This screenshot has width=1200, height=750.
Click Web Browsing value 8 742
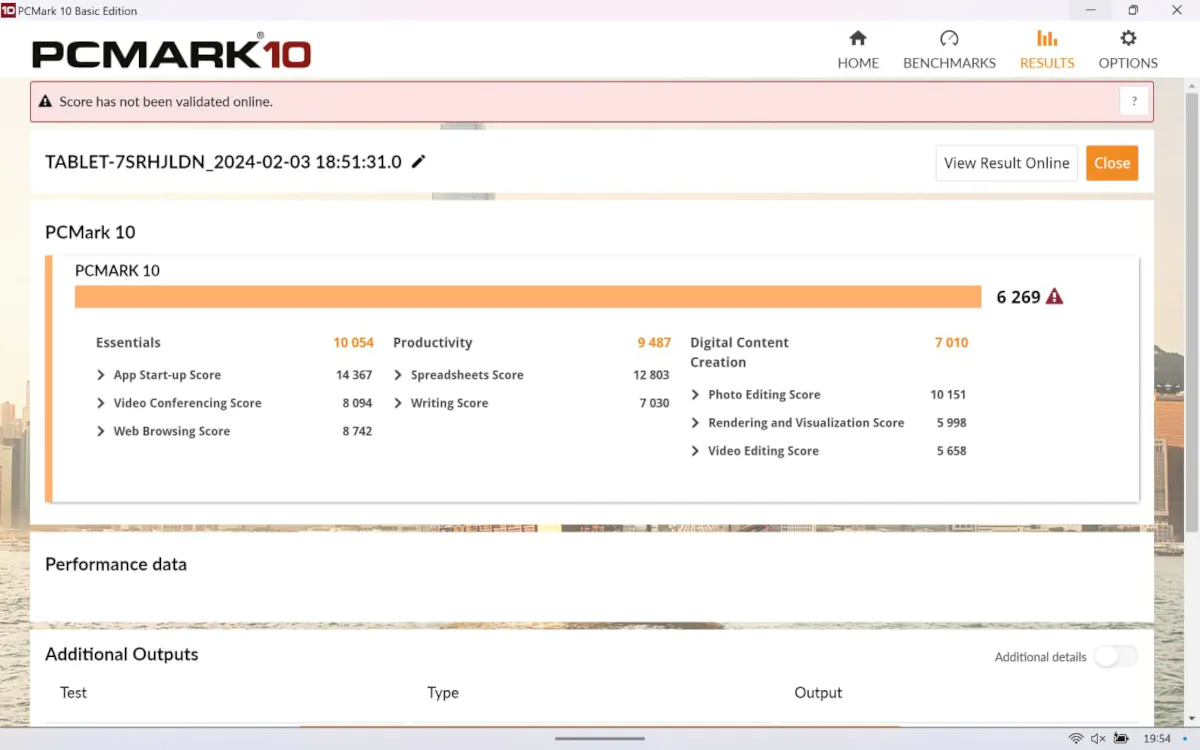pos(357,431)
